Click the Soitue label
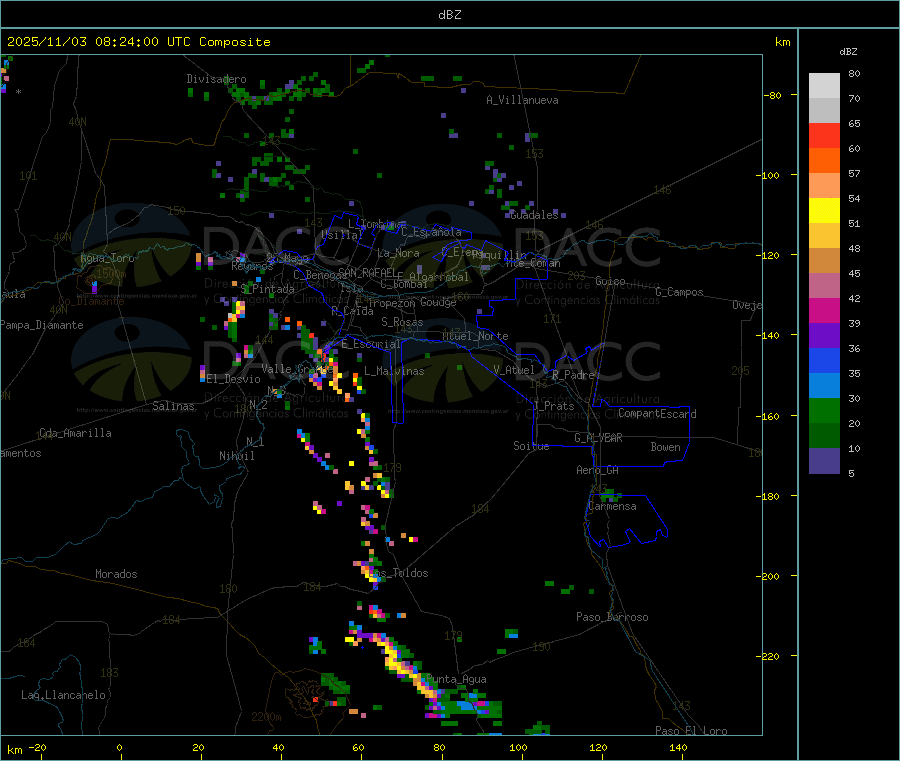This screenshot has height=761, width=900. click(x=531, y=446)
